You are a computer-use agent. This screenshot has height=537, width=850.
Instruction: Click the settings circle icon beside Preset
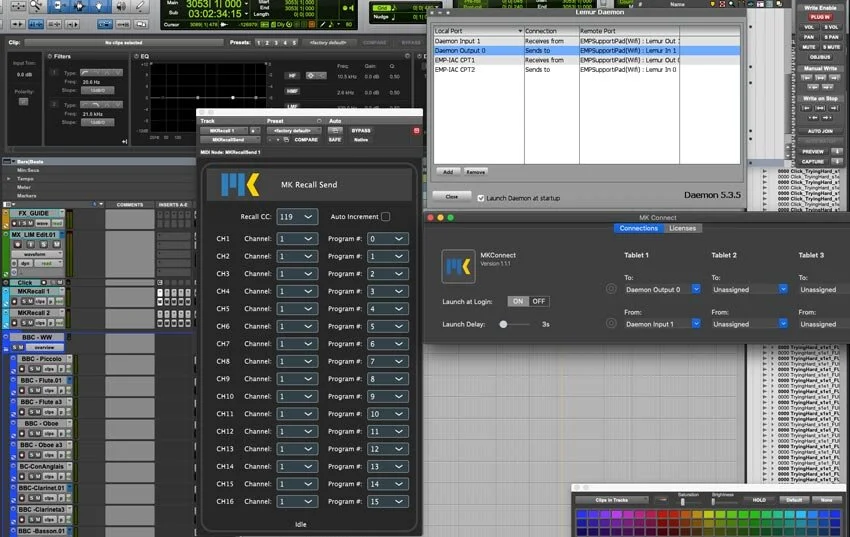(319, 121)
